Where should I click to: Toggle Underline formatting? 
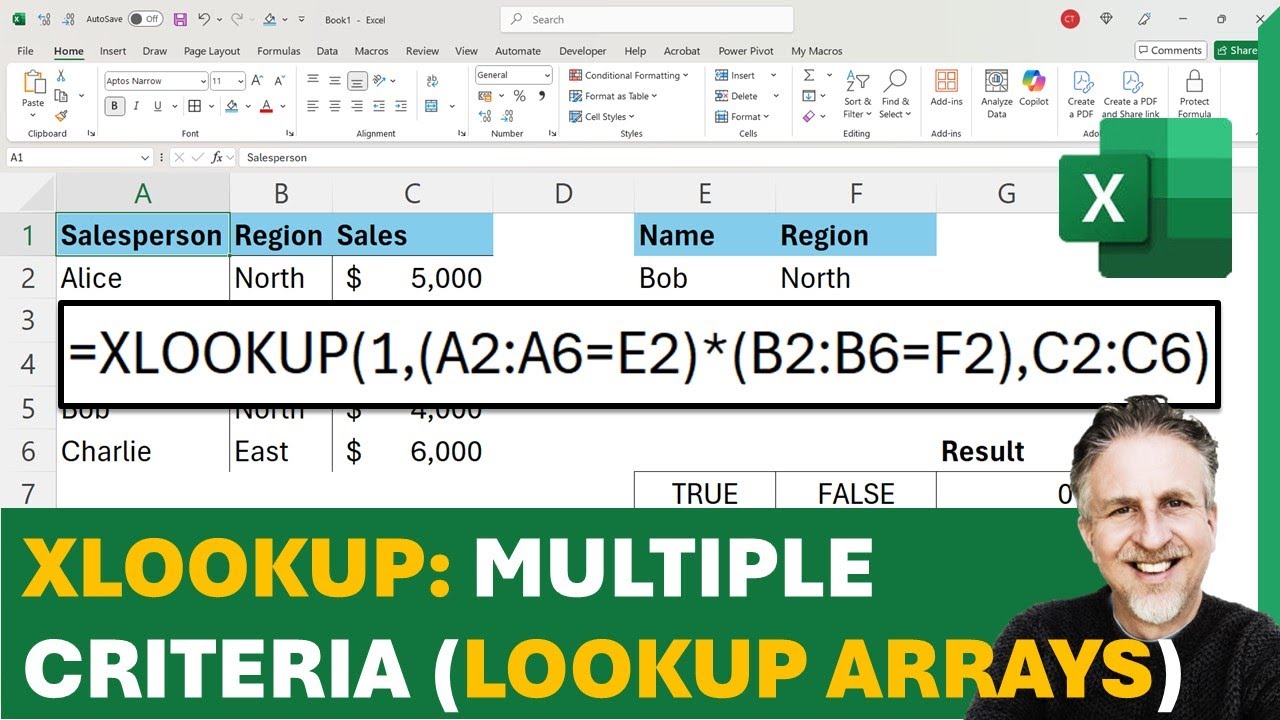156,106
